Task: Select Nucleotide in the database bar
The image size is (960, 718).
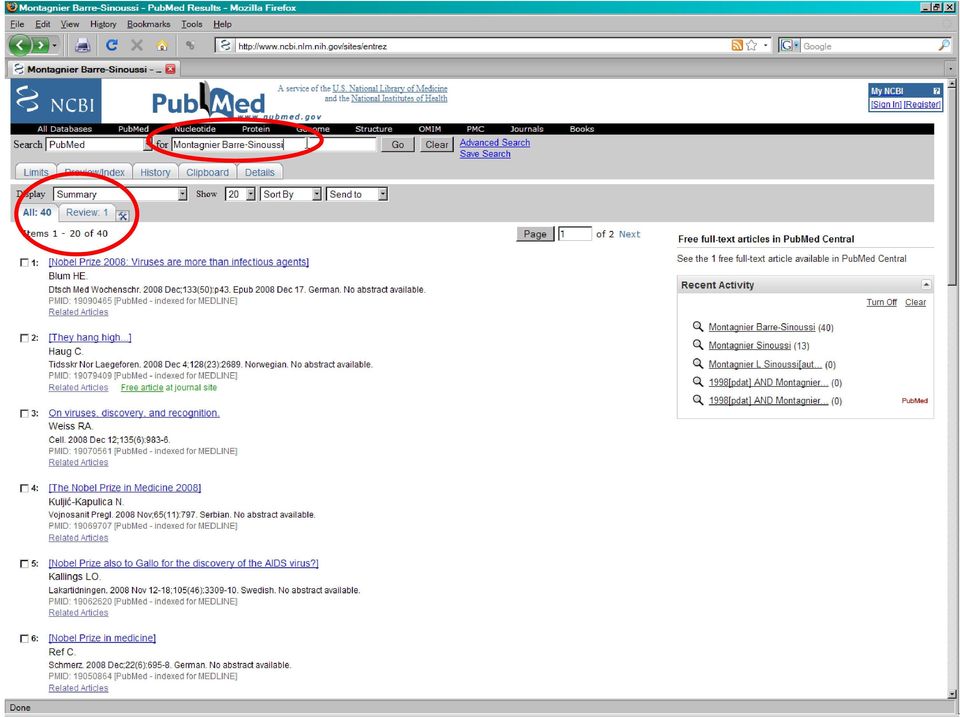Action: tap(195, 129)
